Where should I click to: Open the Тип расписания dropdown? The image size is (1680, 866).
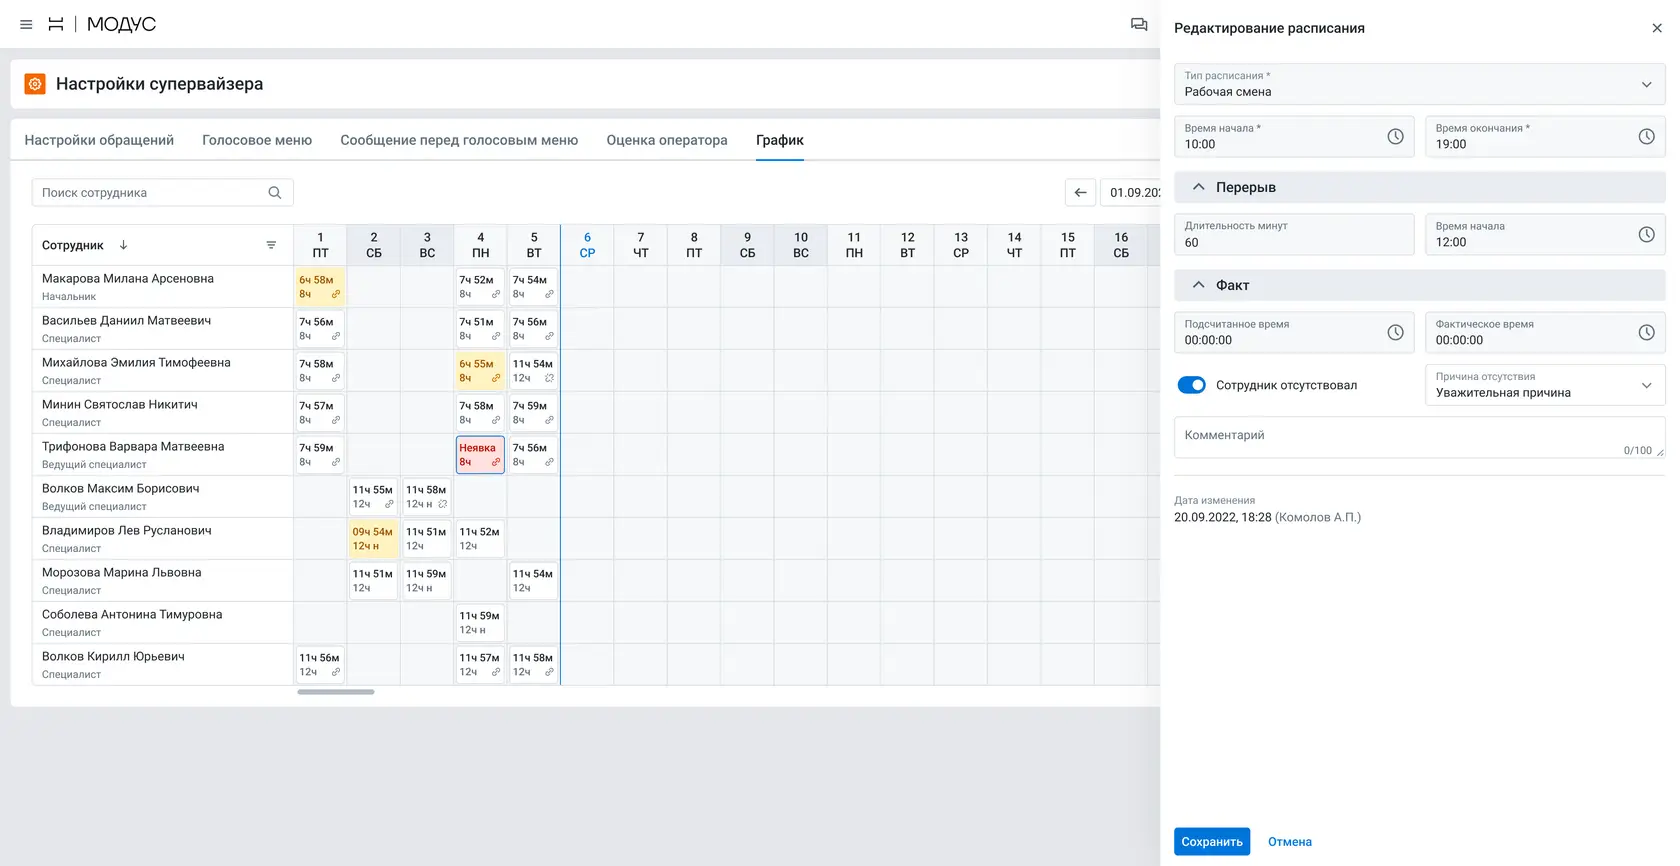1420,84
